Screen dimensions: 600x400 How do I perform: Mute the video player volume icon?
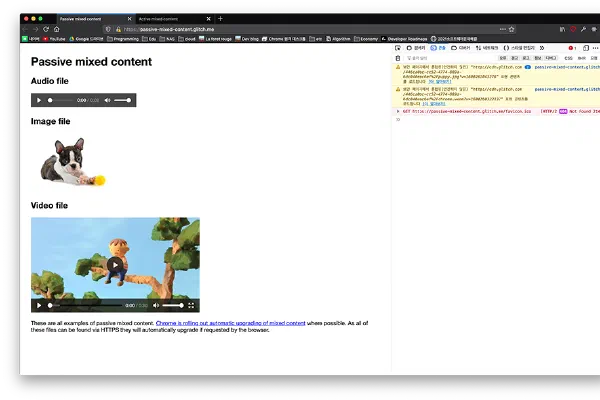(x=156, y=305)
